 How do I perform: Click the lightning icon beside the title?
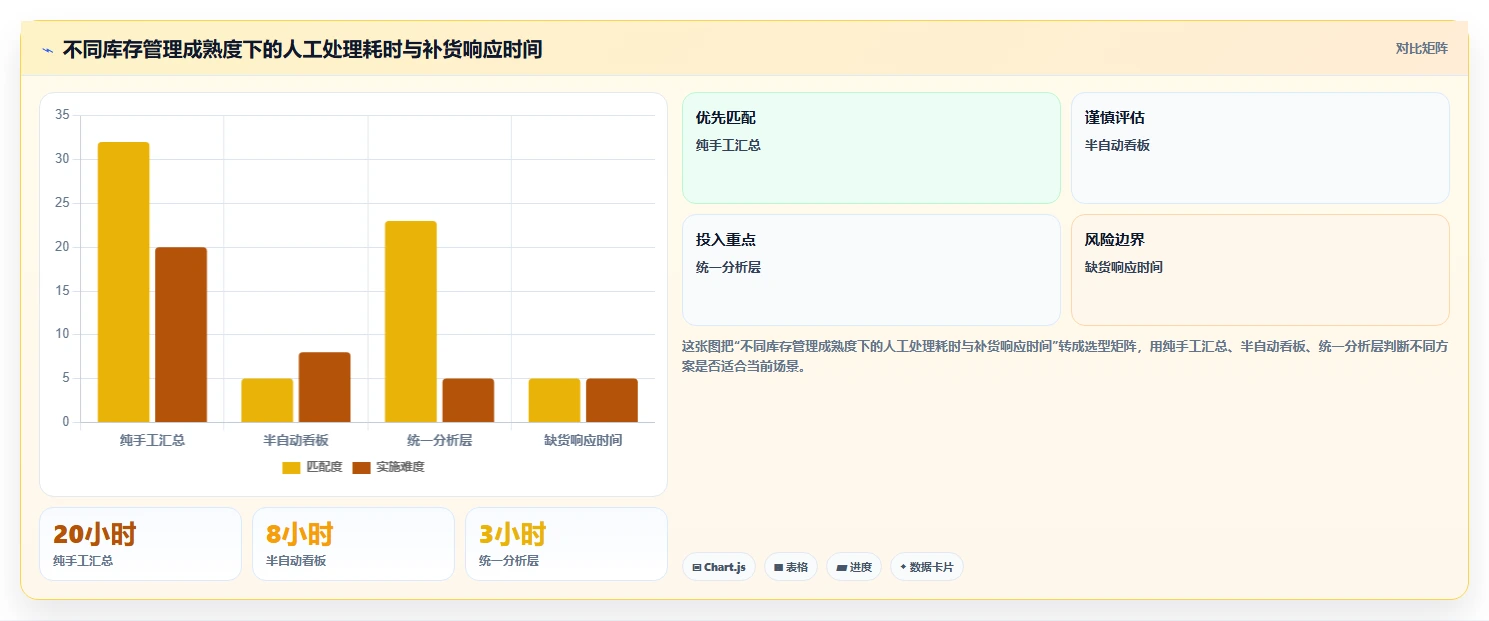coord(47,50)
